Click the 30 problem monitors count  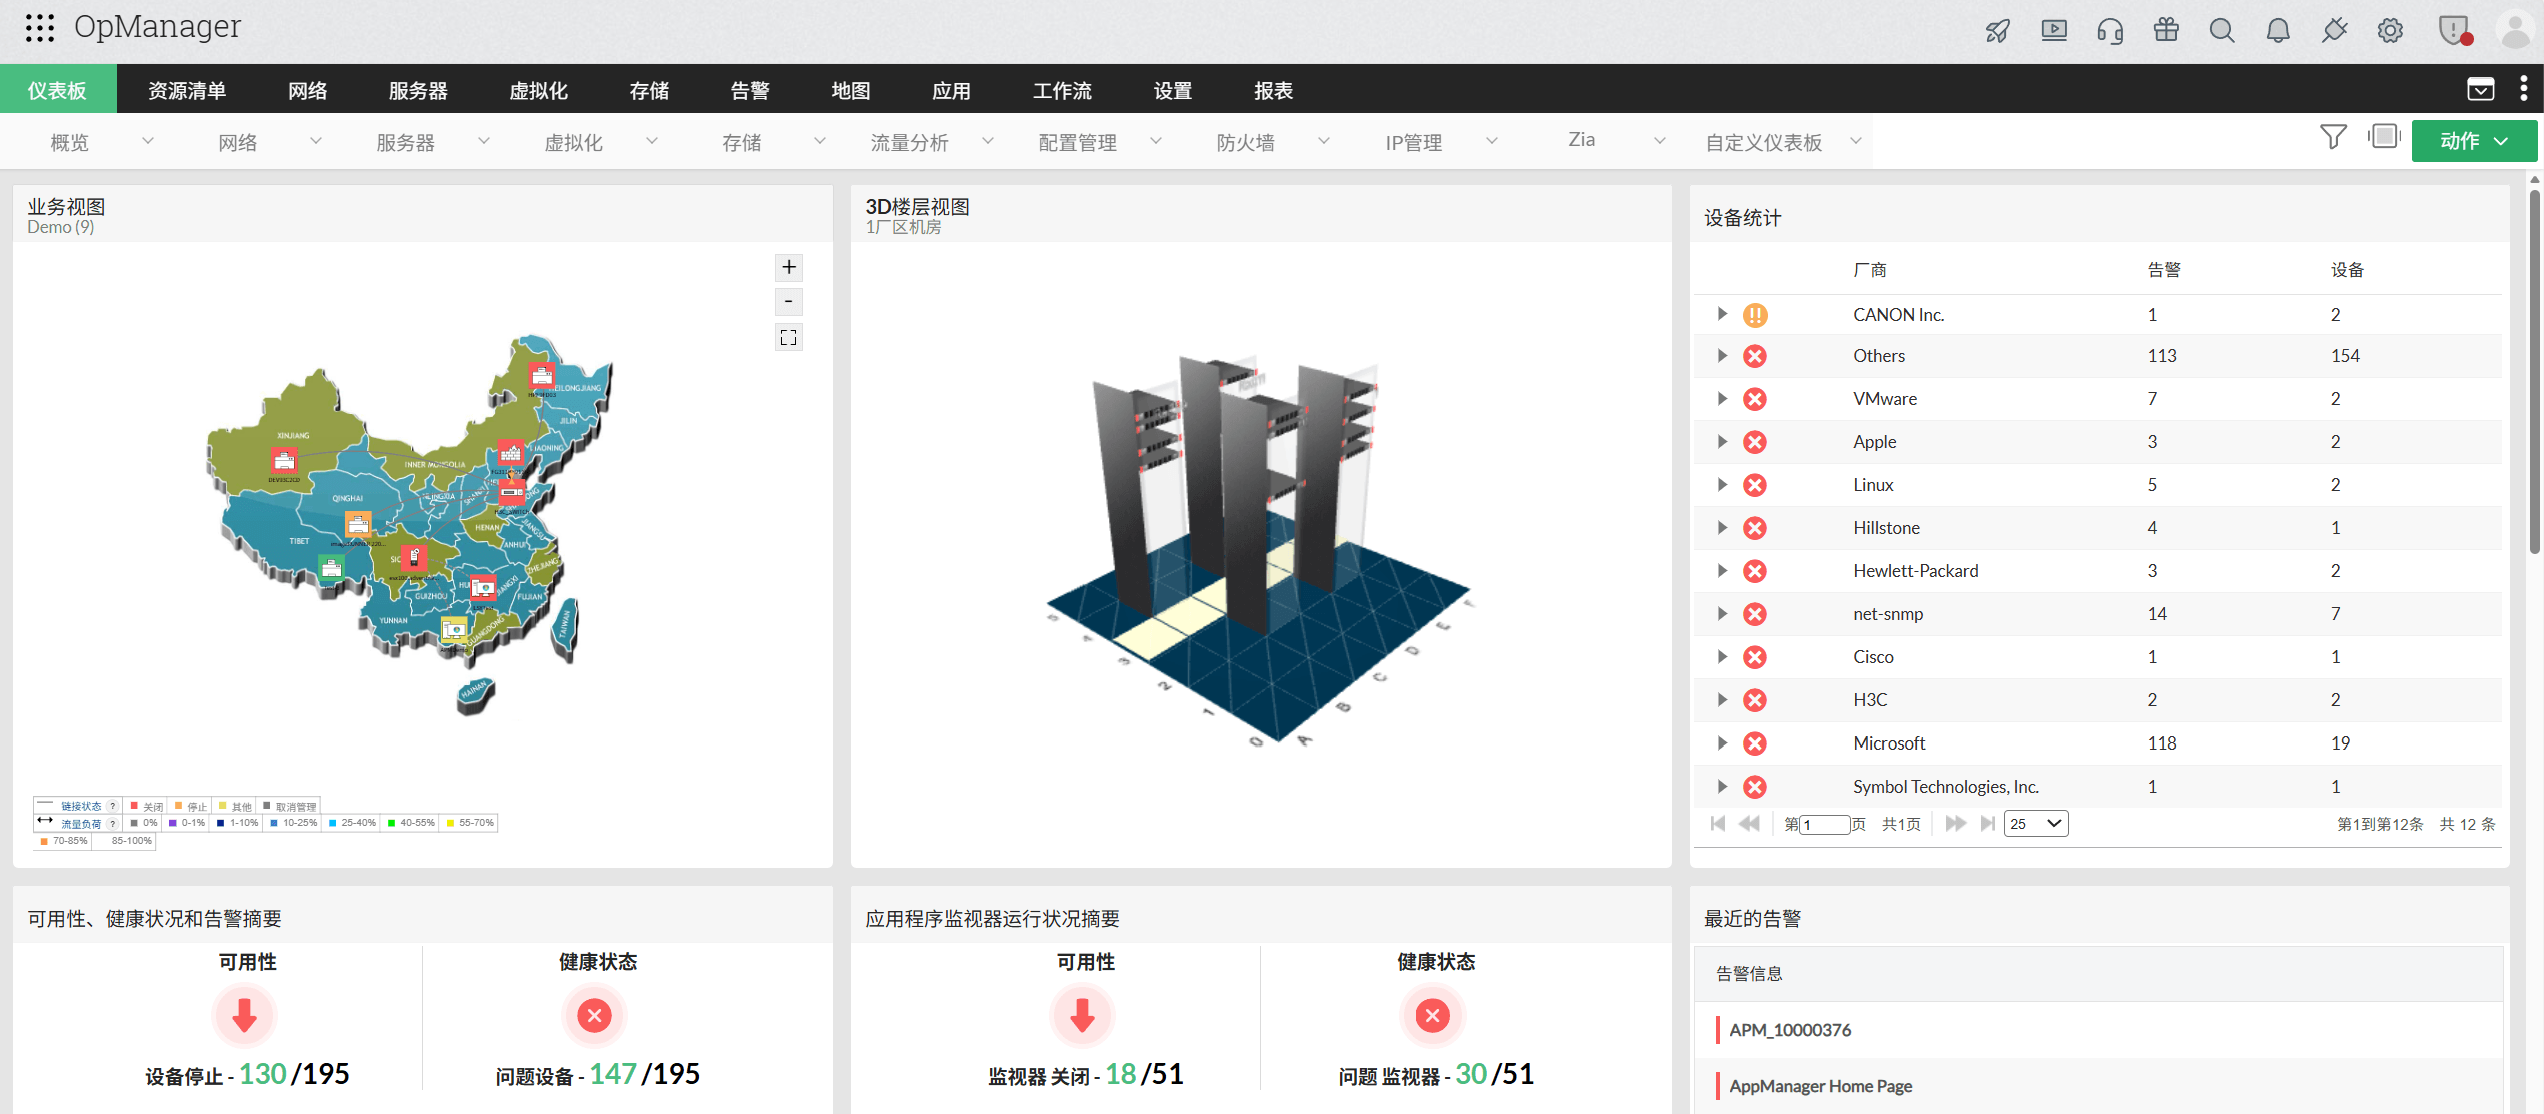click(x=1470, y=1074)
